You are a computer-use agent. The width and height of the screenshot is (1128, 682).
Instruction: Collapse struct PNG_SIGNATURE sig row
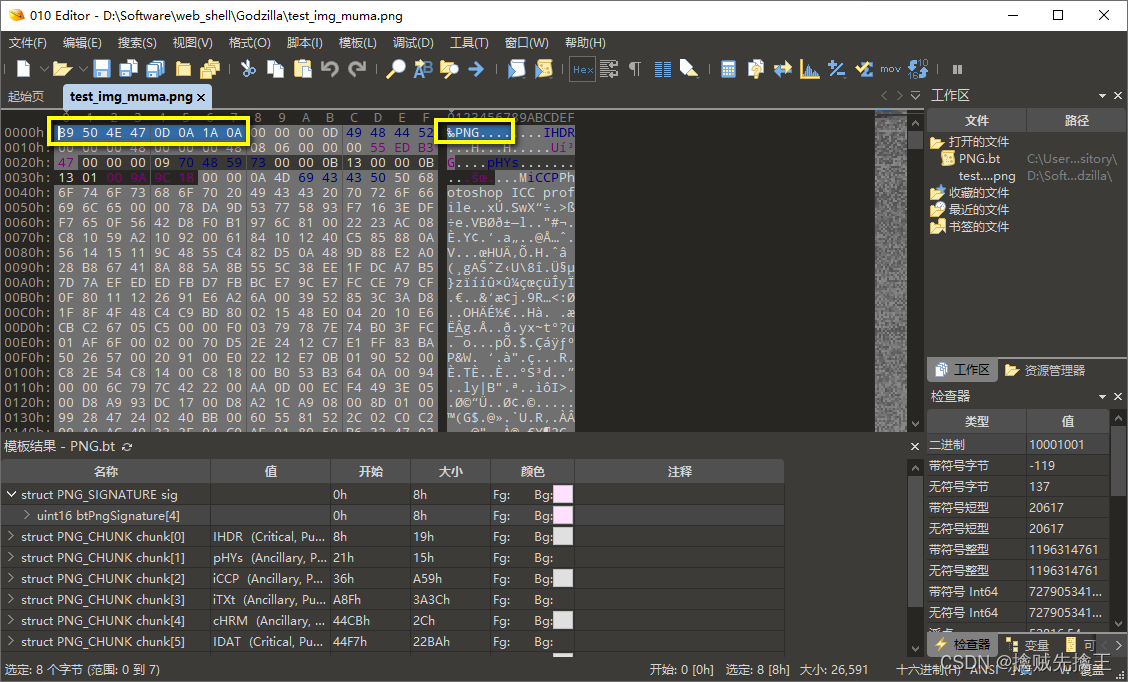[x=12, y=495]
